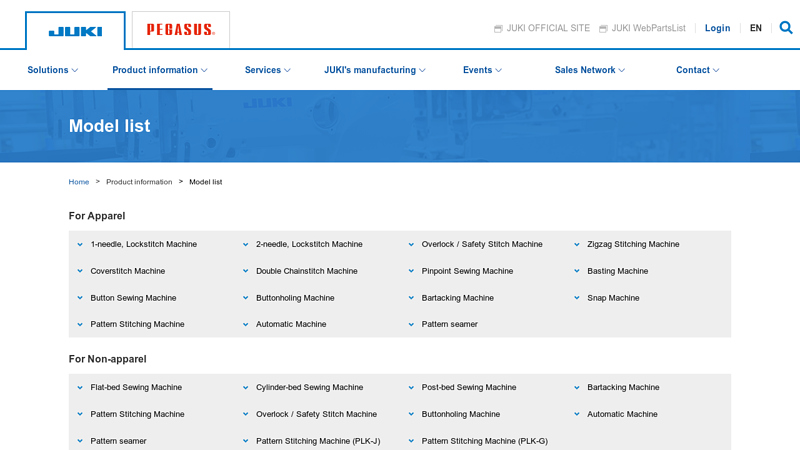This screenshot has width=800, height=450.
Task: Open the Sales Network menu
Action: coord(590,70)
